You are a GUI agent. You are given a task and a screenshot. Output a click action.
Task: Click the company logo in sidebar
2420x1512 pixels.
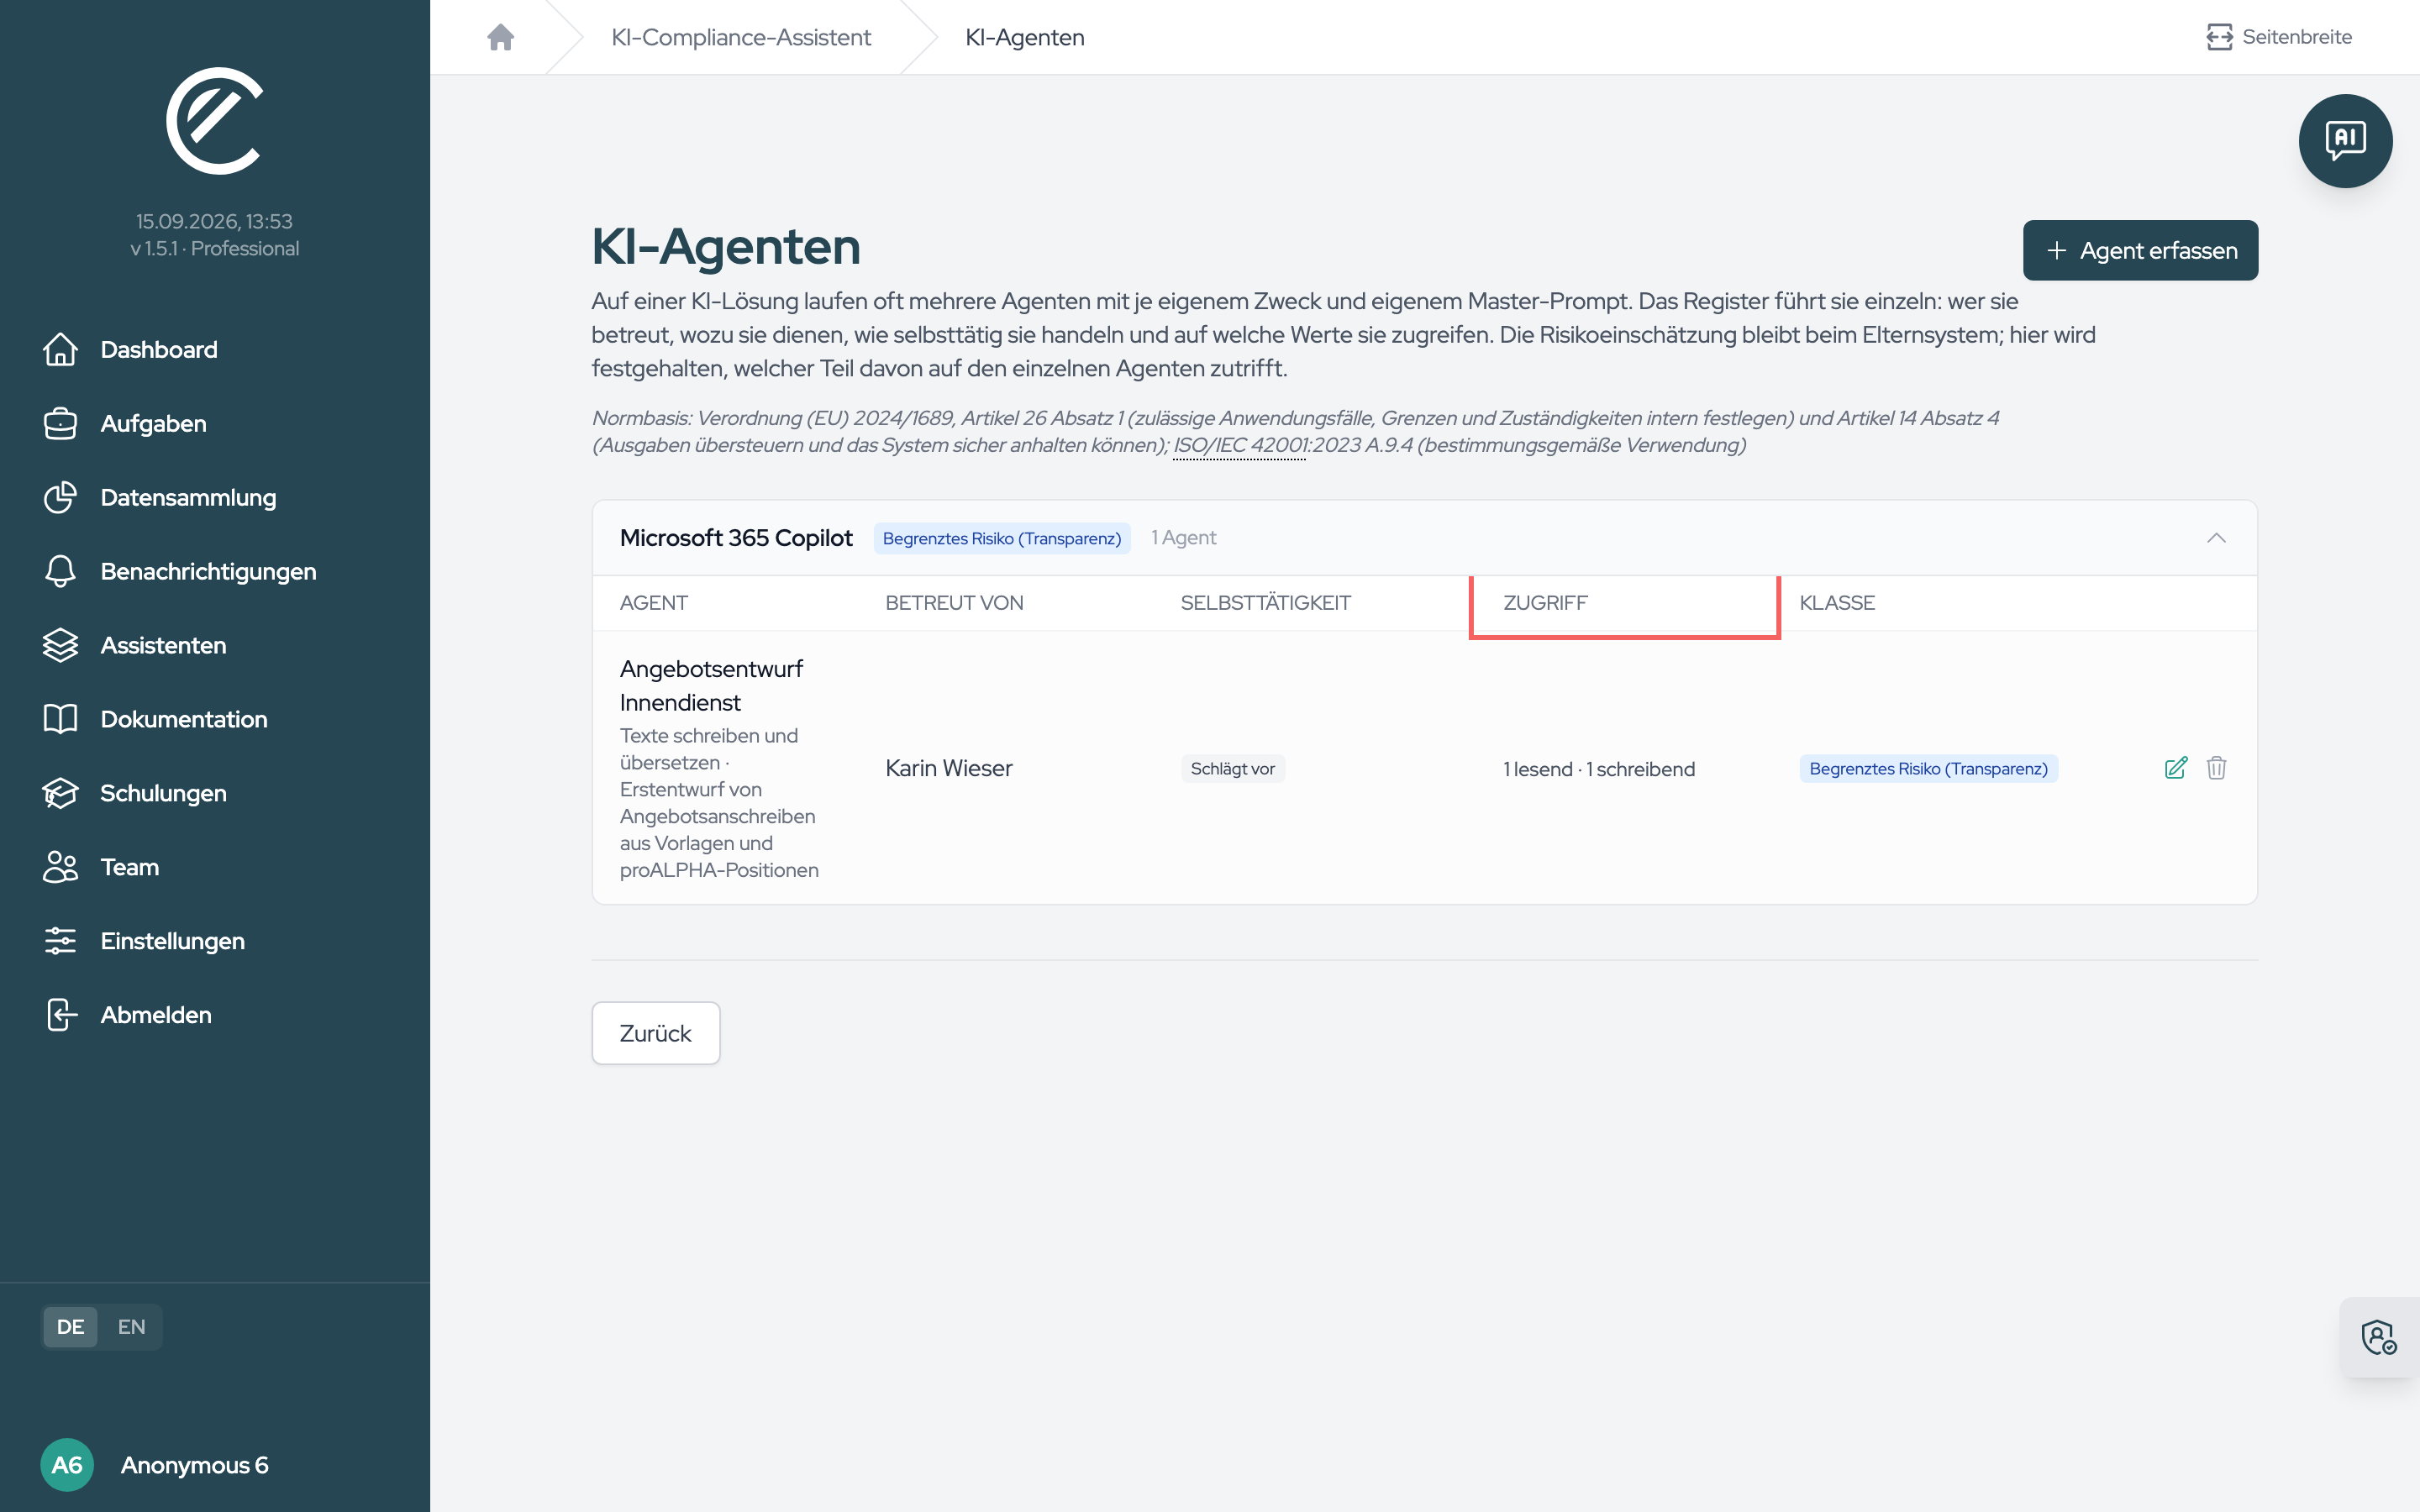coord(214,121)
